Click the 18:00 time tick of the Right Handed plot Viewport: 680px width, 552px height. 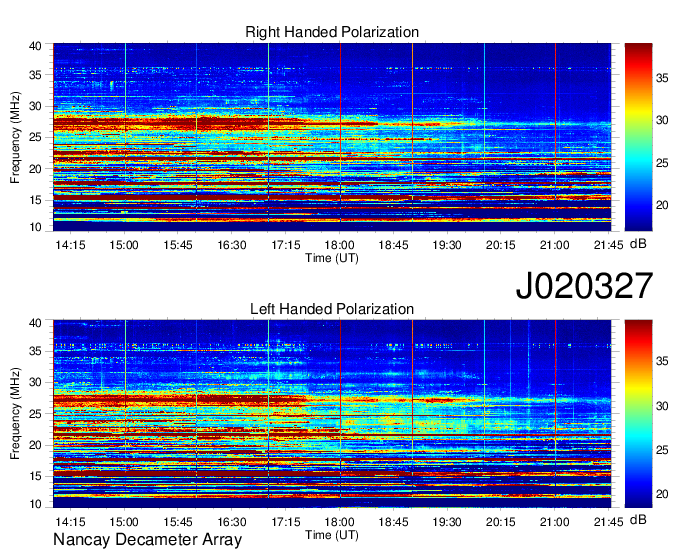(340, 245)
